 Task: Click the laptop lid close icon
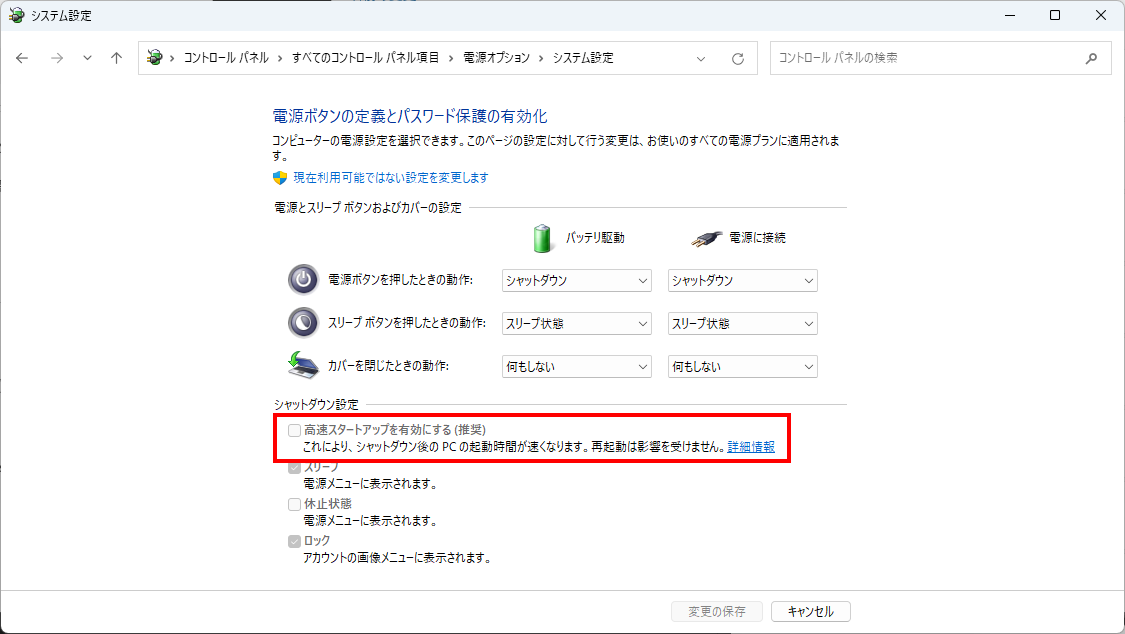[303, 365]
